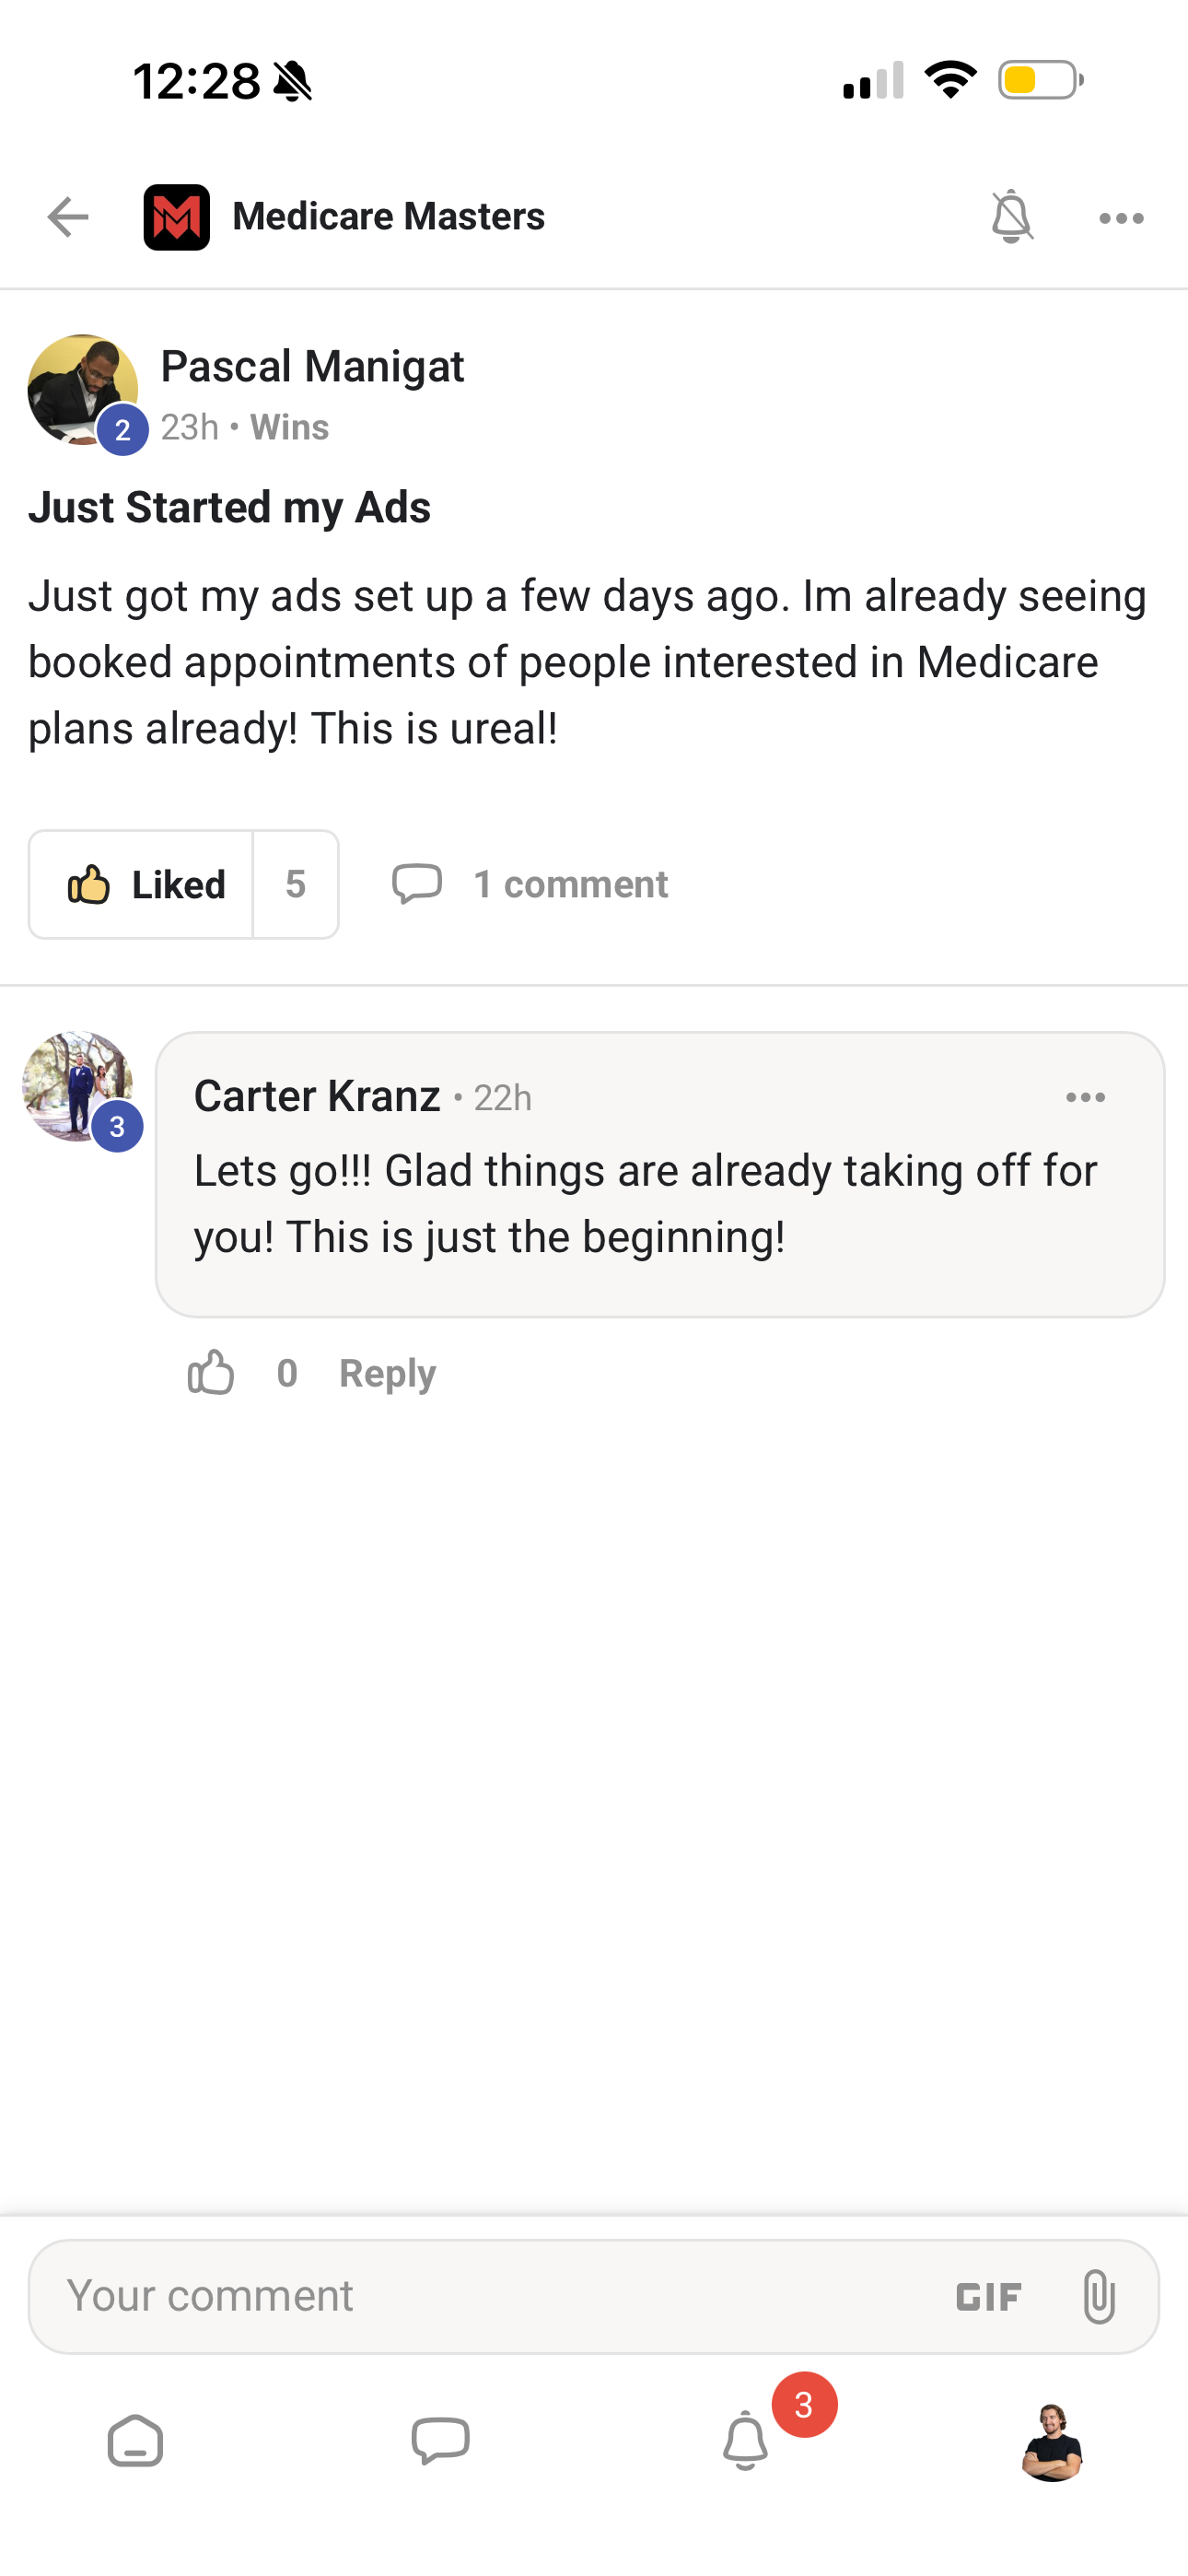Viewport: 1188px width, 2576px height.
Task: Go to the Home tab
Action: [x=135, y=2442]
